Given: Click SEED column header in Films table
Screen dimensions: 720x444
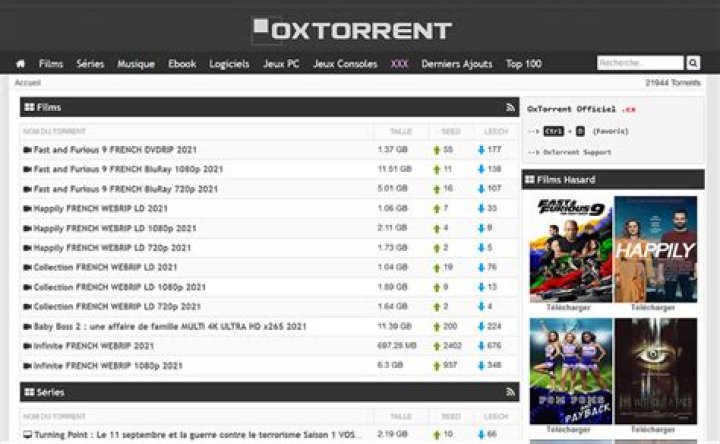Looking at the screenshot, I should (451, 131).
